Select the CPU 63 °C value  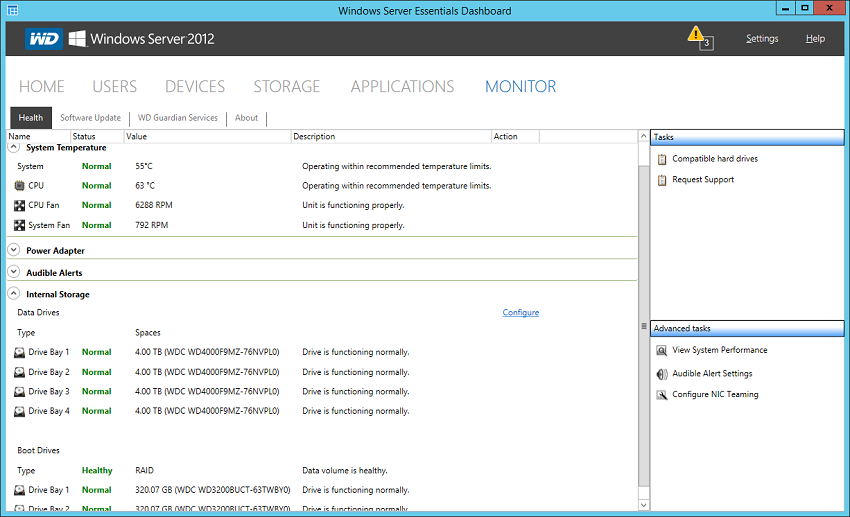[145, 186]
